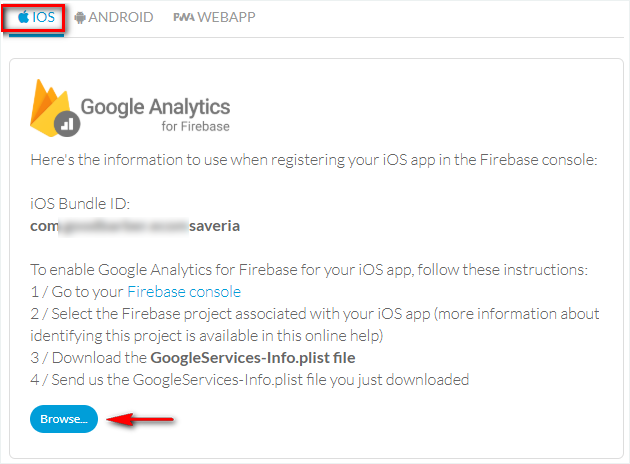Click the PWA icon beside WEBAPP

(x=183, y=17)
